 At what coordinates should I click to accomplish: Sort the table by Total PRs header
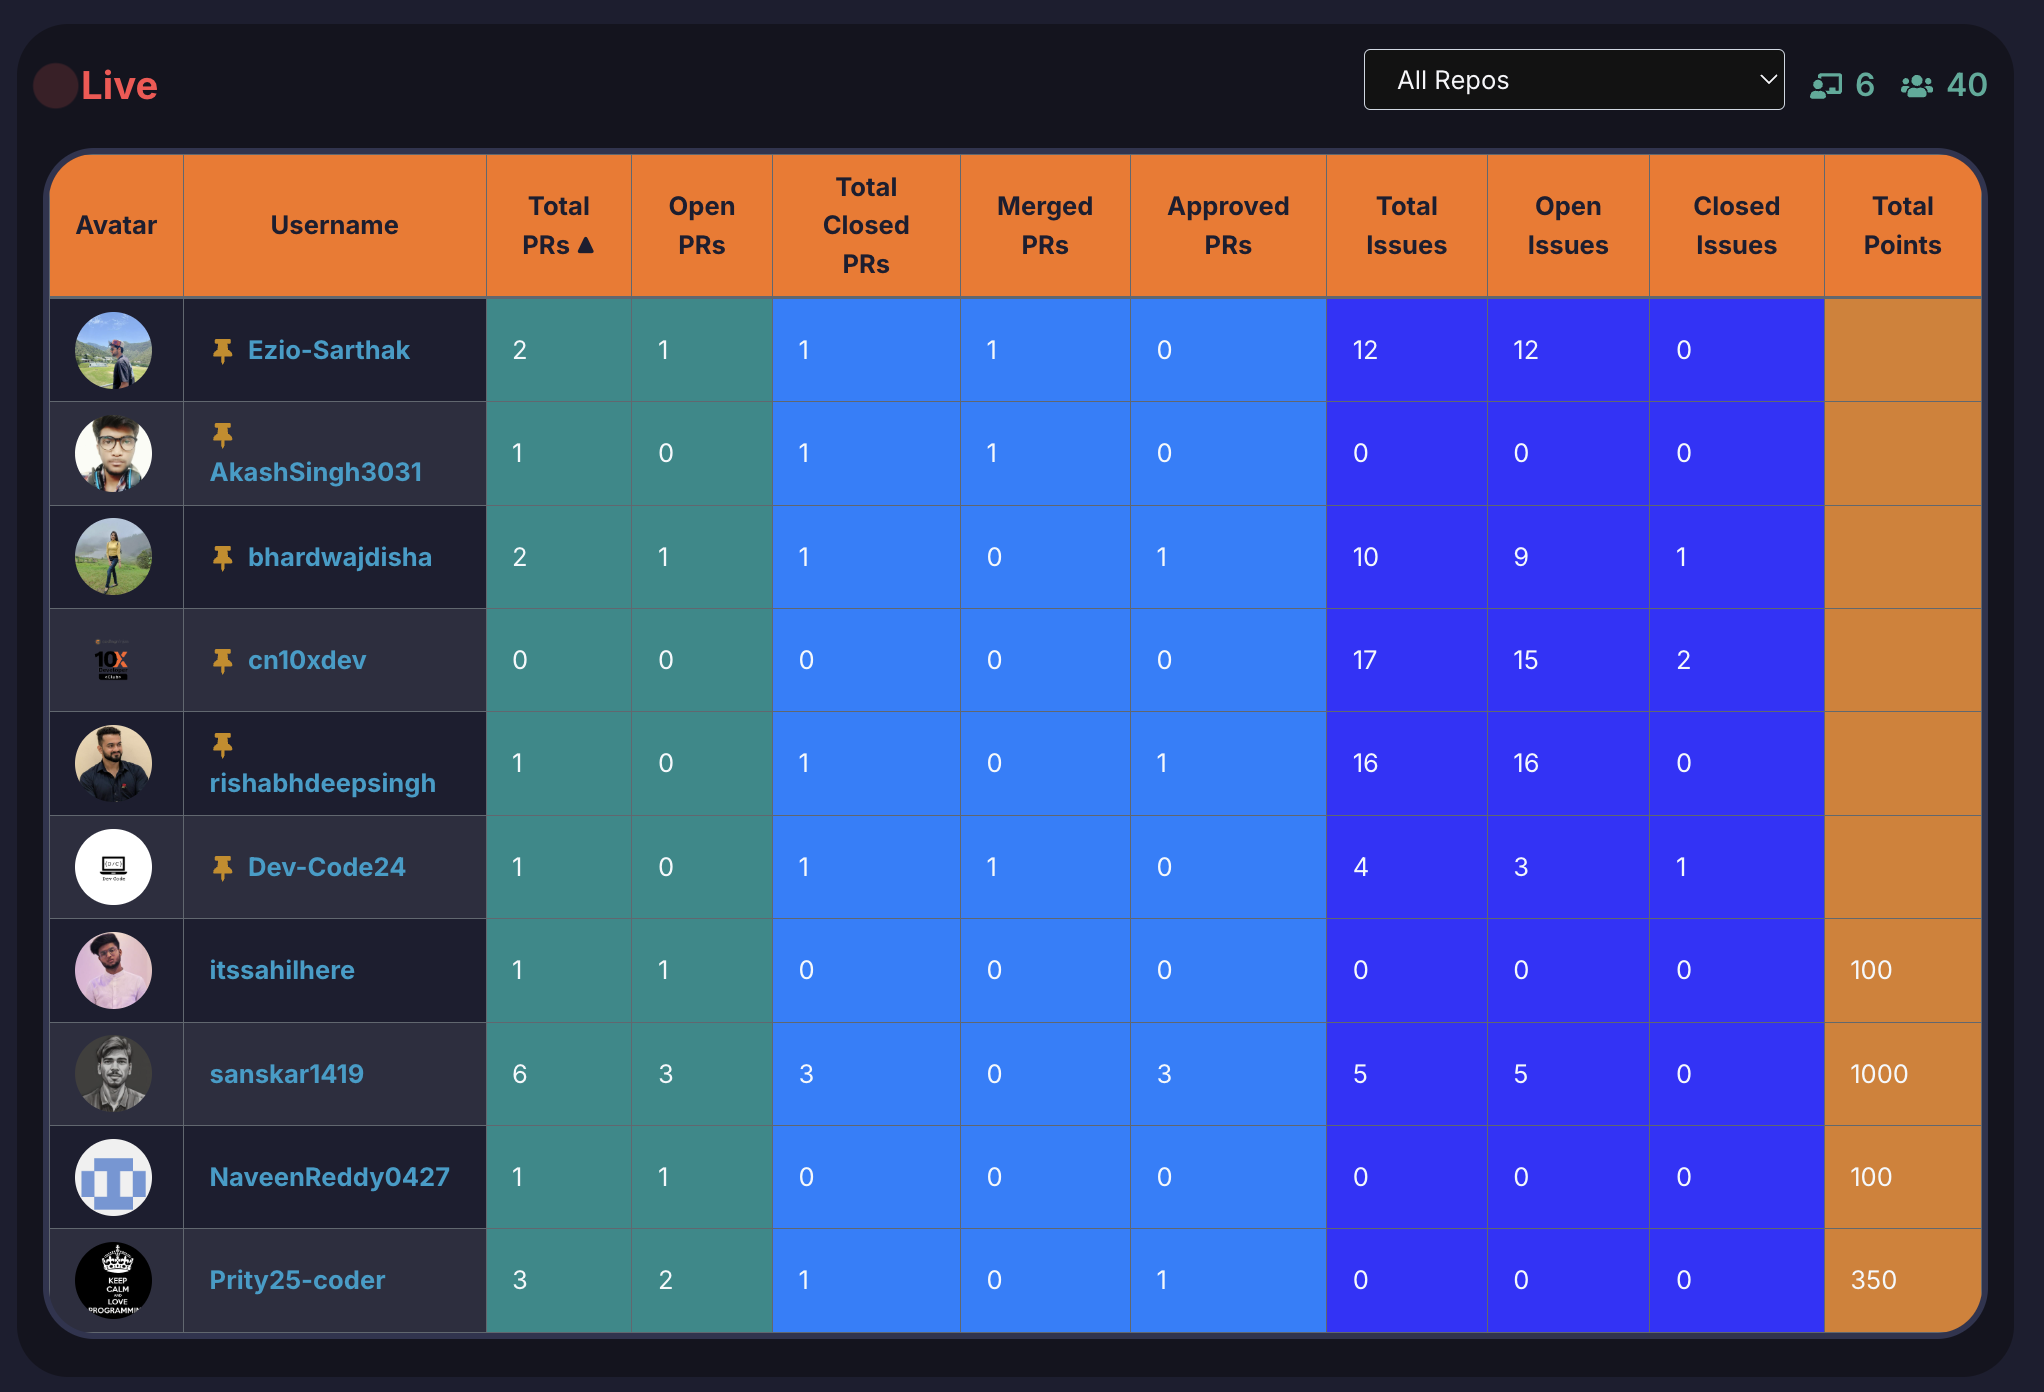click(558, 224)
